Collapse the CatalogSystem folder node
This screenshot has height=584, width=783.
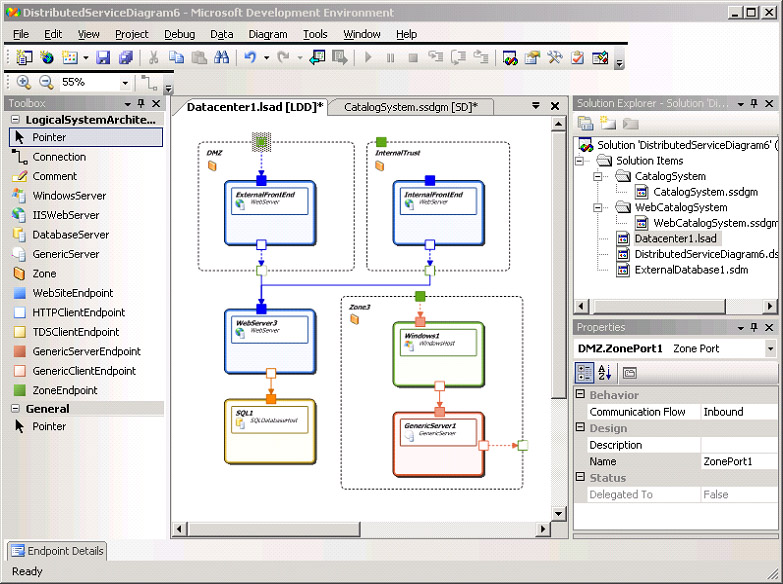pyautogui.click(x=598, y=176)
